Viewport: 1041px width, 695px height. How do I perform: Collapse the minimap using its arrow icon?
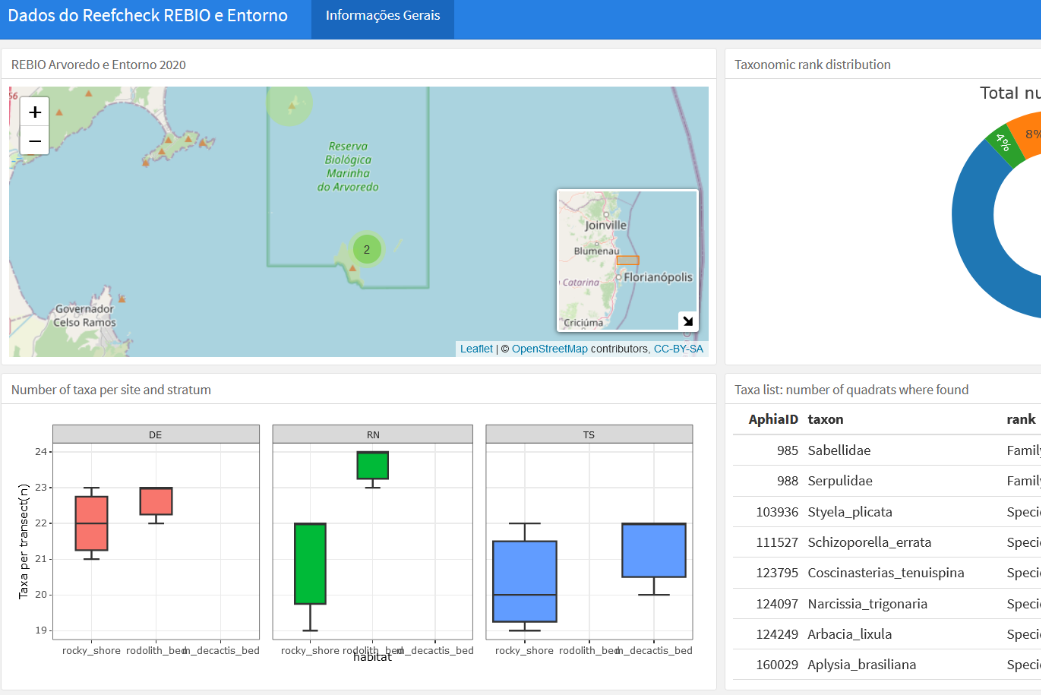click(x=688, y=321)
